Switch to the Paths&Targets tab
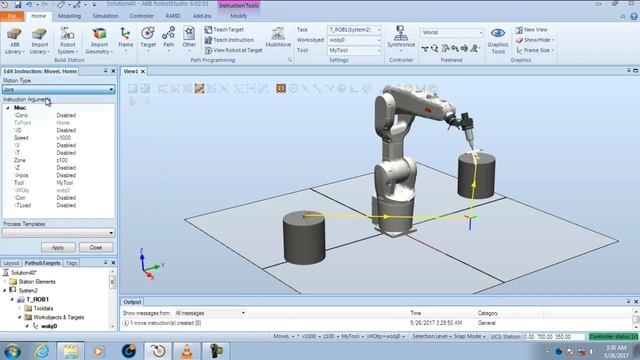Image resolution: width=640 pixels, height=360 pixels. [x=42, y=263]
